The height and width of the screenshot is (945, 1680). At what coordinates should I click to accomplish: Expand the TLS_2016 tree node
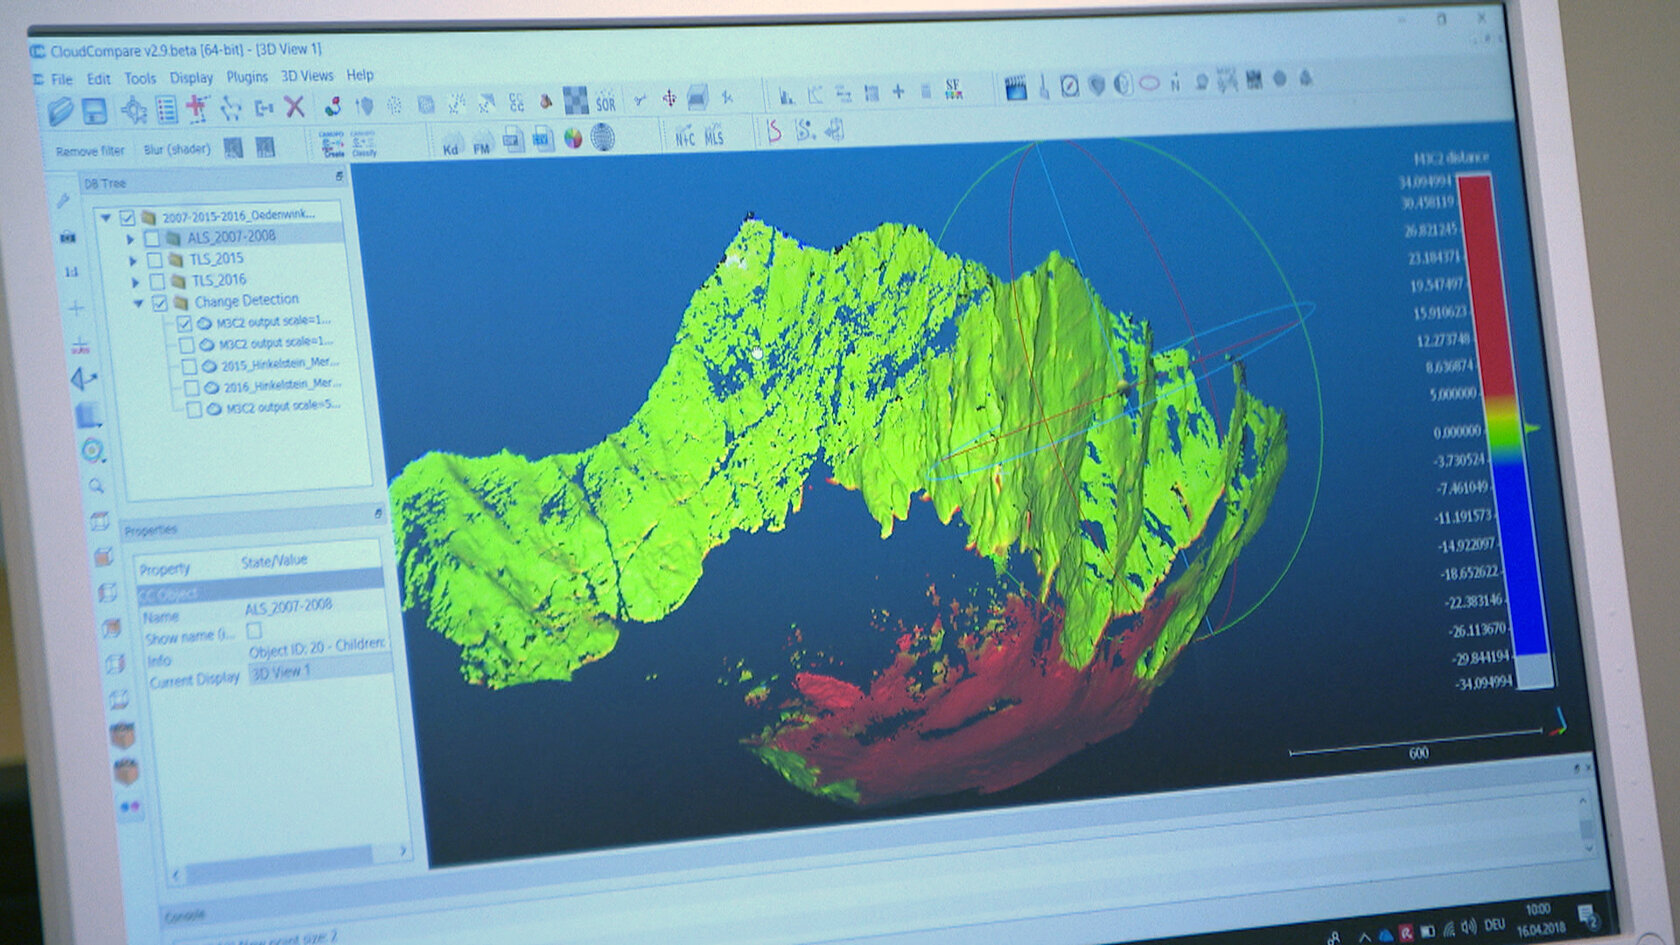pyautogui.click(x=135, y=282)
